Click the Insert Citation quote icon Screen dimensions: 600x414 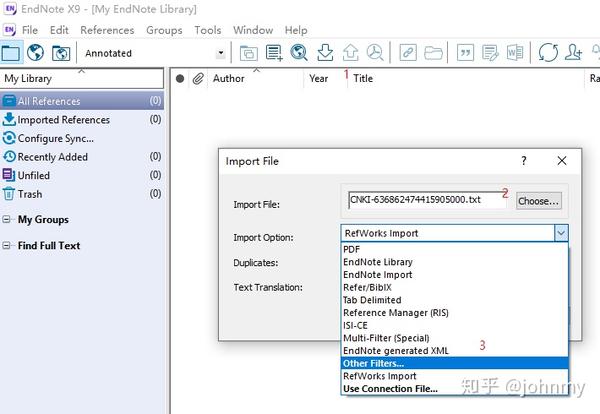click(465, 53)
